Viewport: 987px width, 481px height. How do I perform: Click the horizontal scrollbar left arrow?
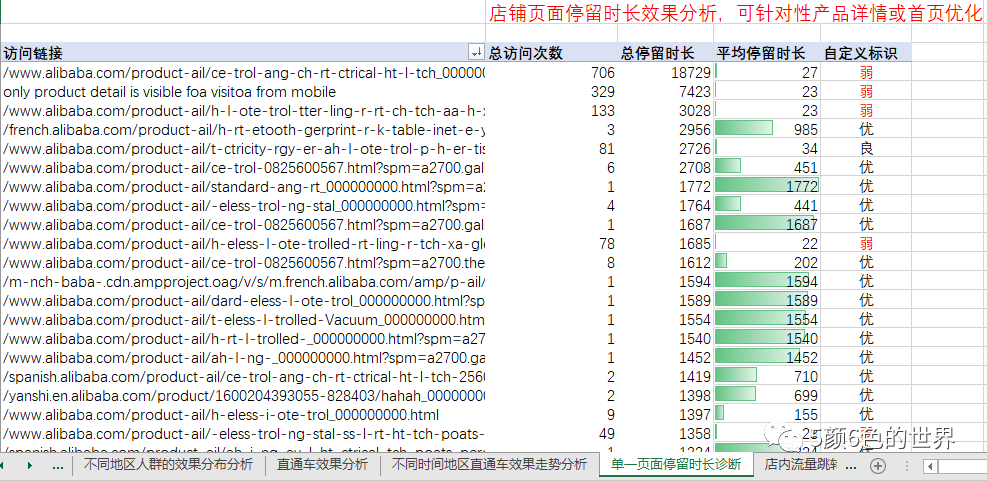tap(929, 466)
